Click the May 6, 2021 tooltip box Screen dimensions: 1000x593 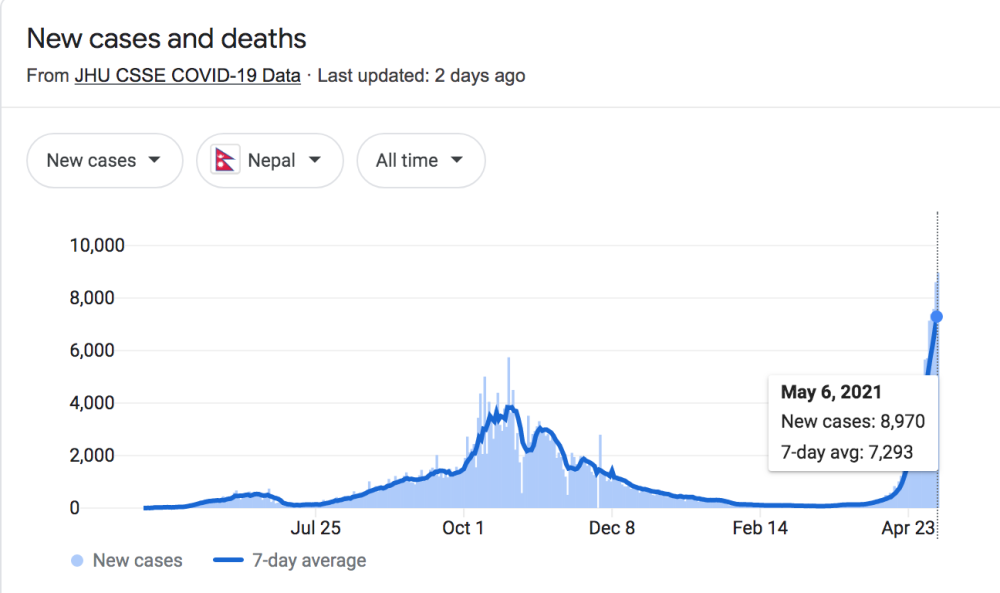click(x=853, y=423)
